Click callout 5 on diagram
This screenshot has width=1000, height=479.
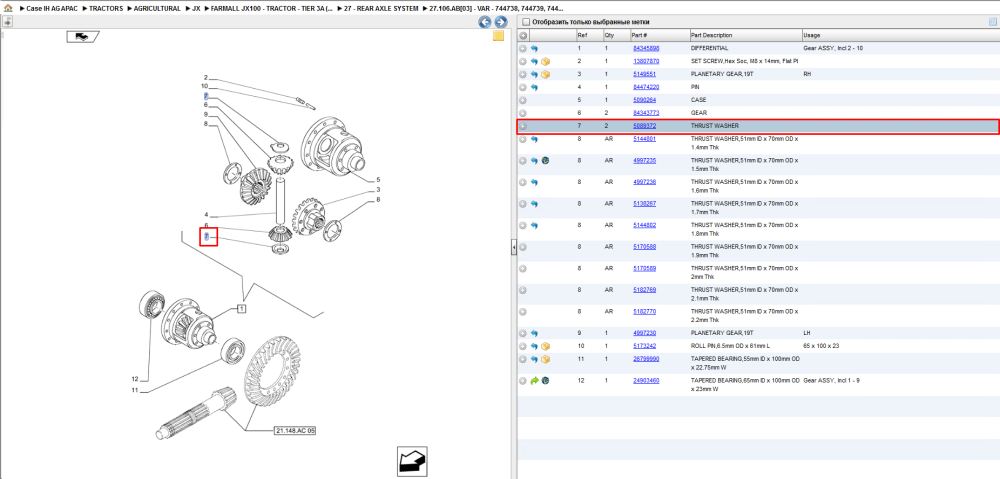(x=378, y=180)
